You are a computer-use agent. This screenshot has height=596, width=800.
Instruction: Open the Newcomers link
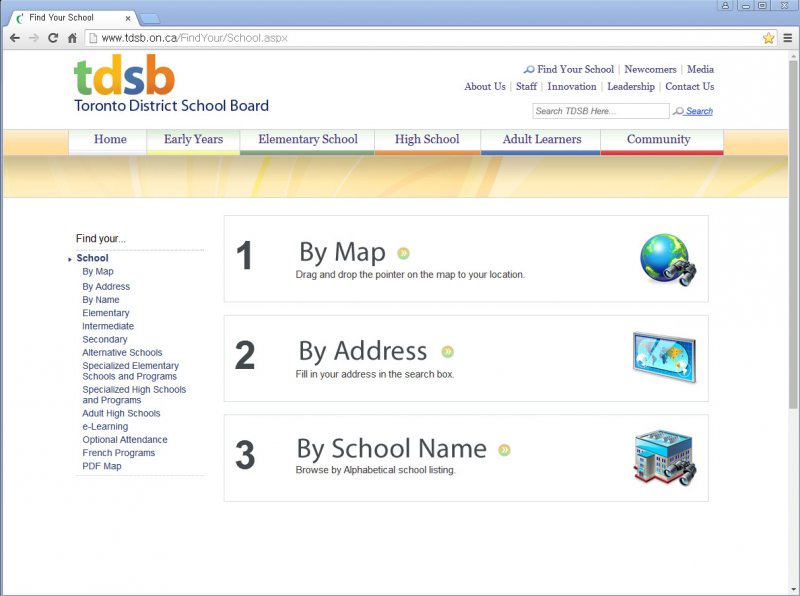click(650, 69)
